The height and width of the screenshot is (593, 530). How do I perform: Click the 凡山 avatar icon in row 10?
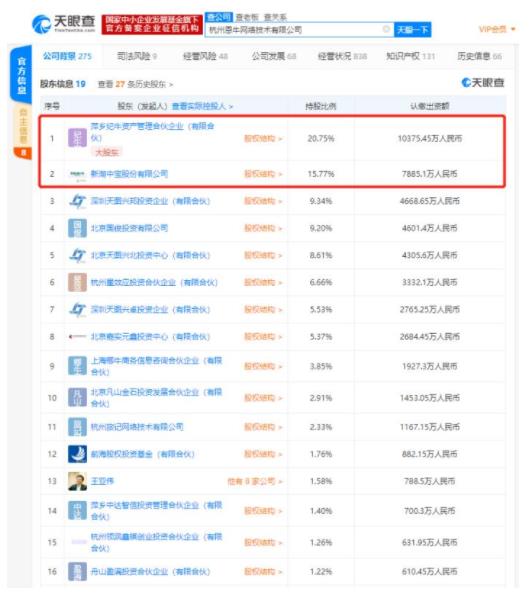coord(77,397)
